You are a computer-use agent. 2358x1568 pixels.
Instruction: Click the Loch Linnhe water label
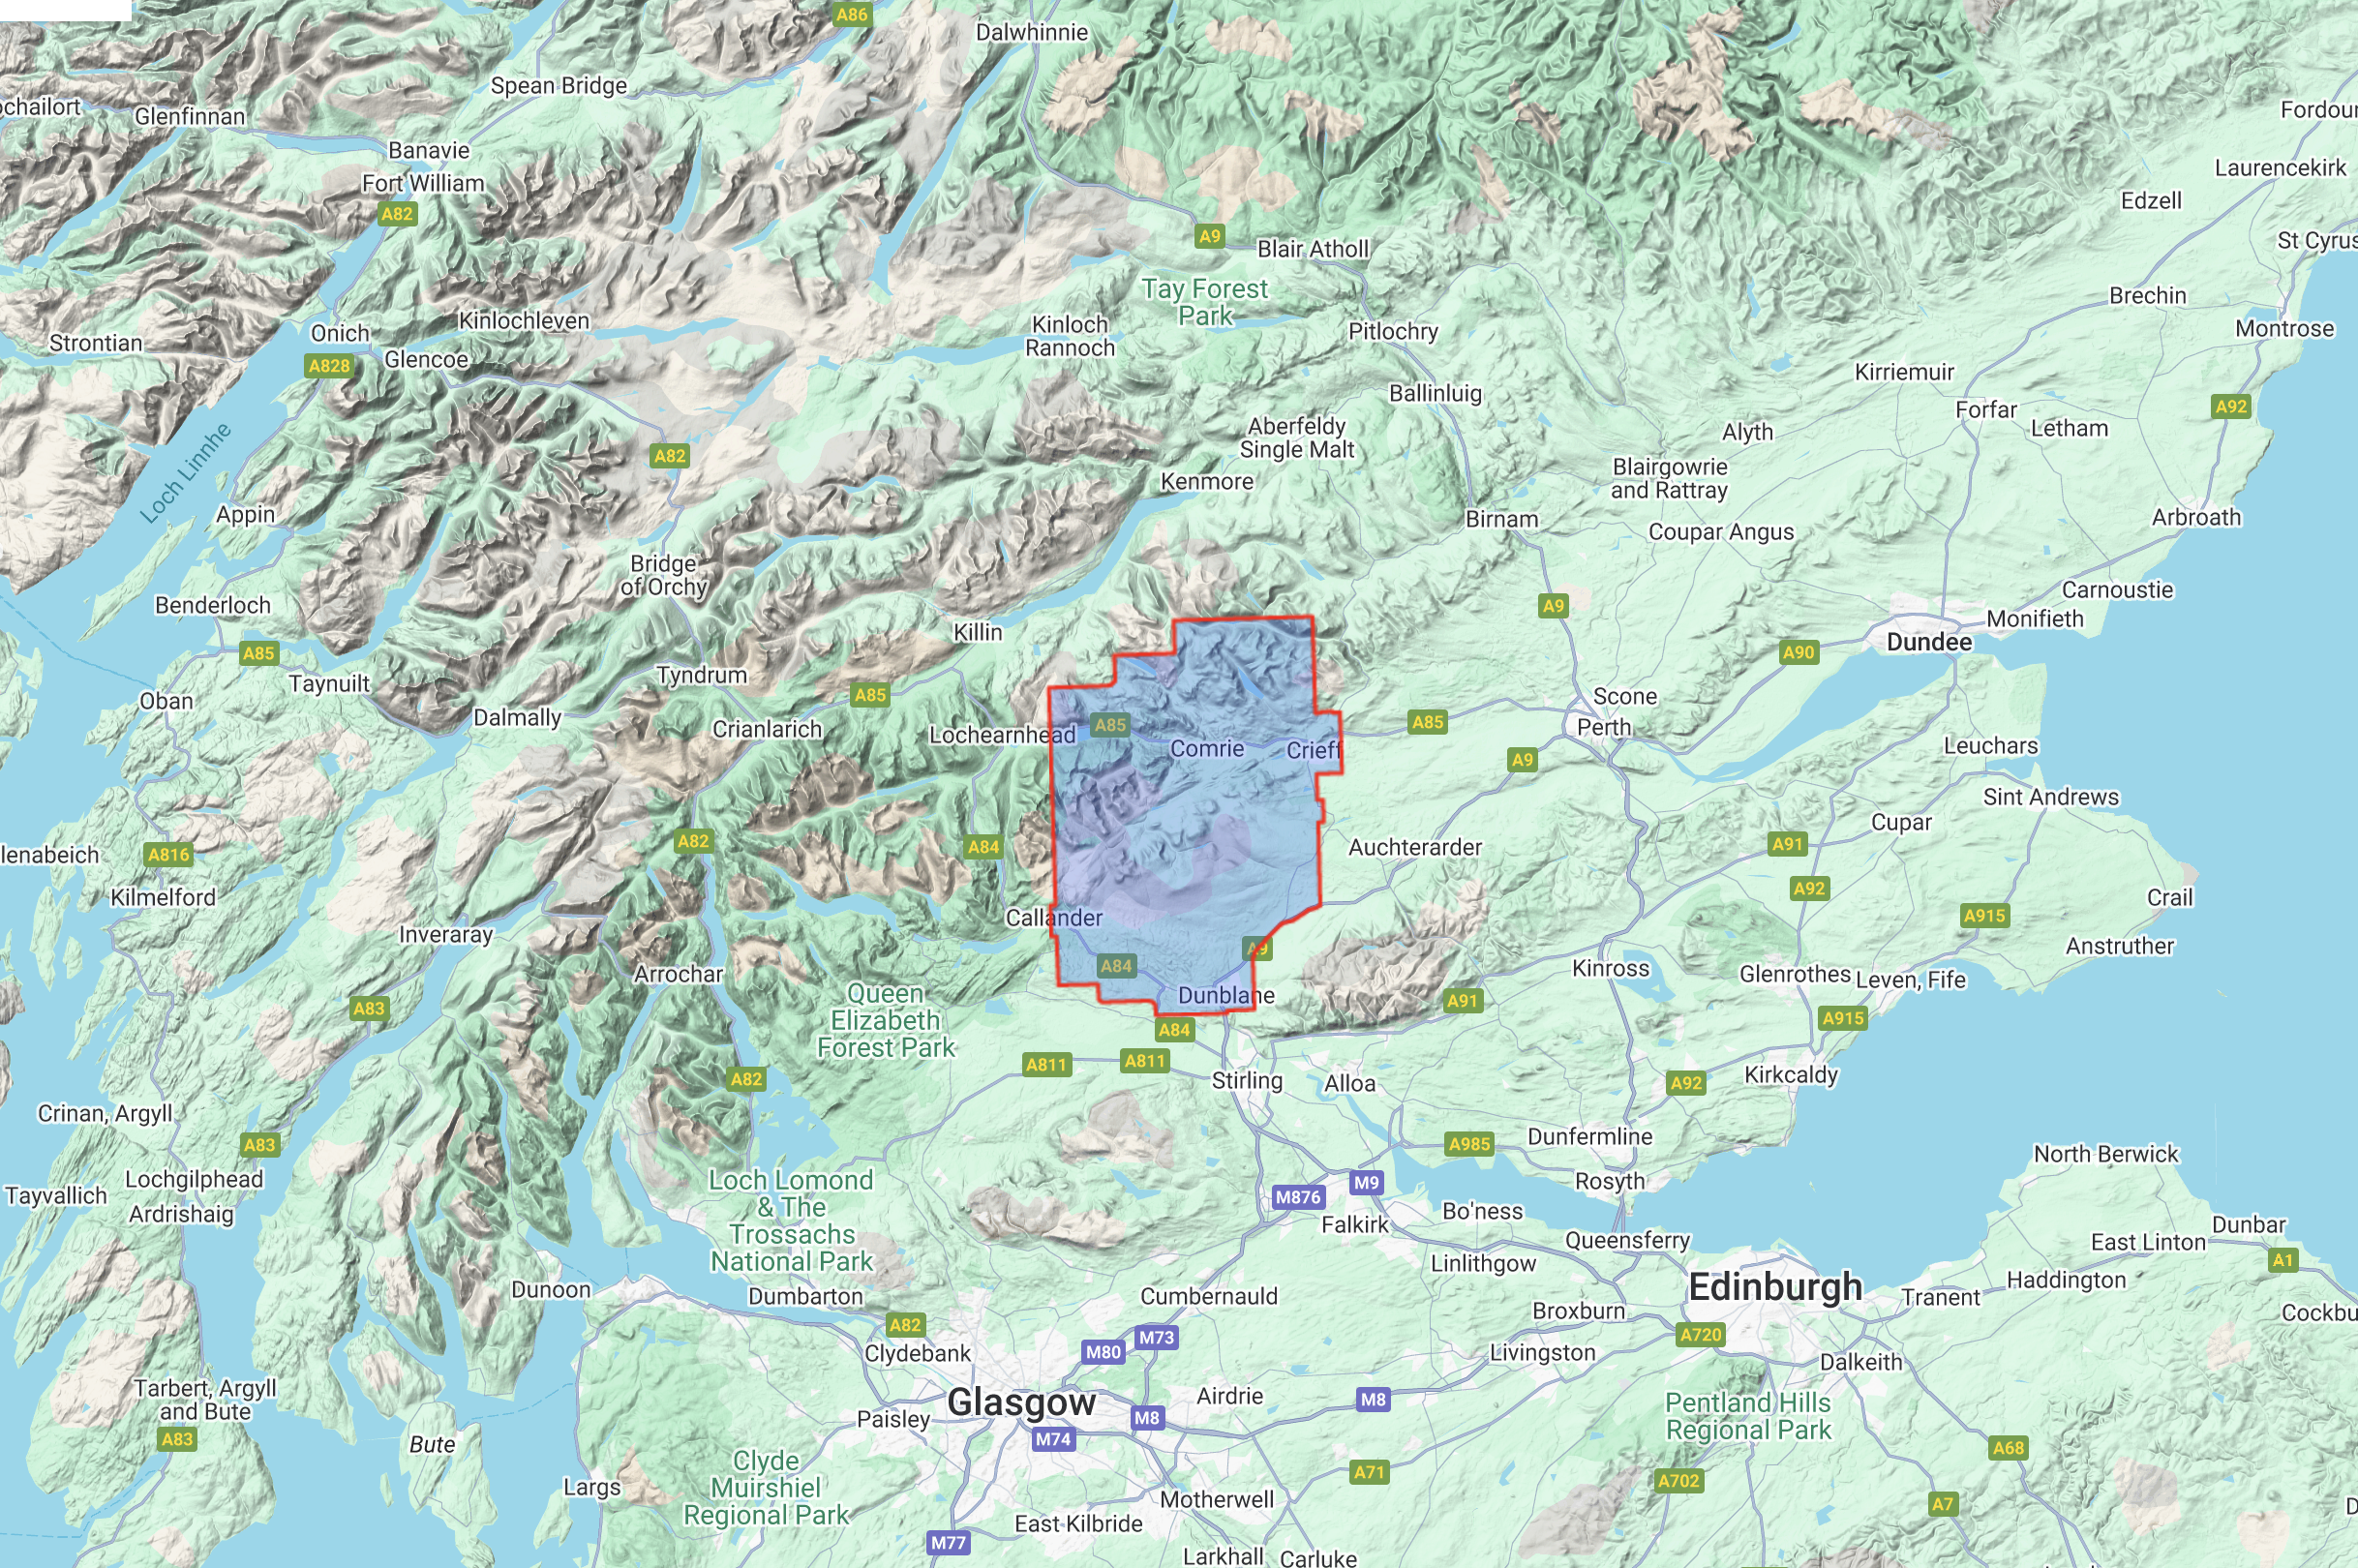(185, 473)
